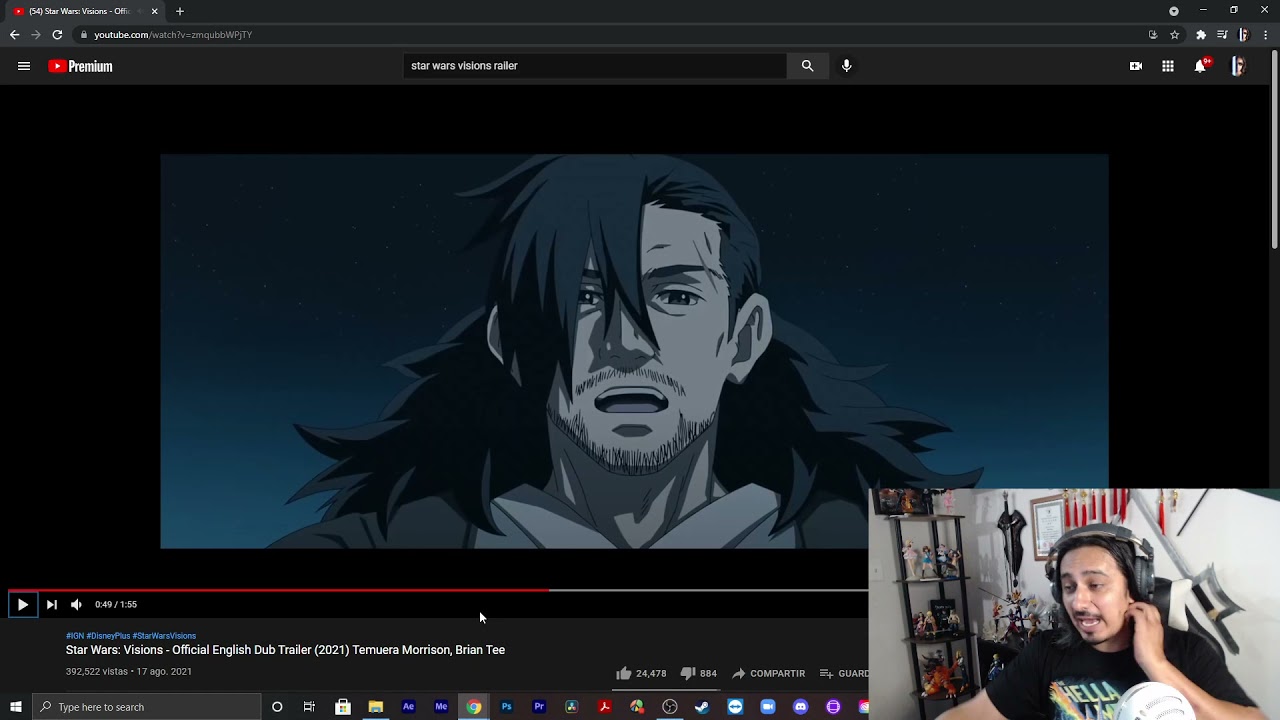Like the video with thumbs up
1280x720 pixels.
click(640, 673)
